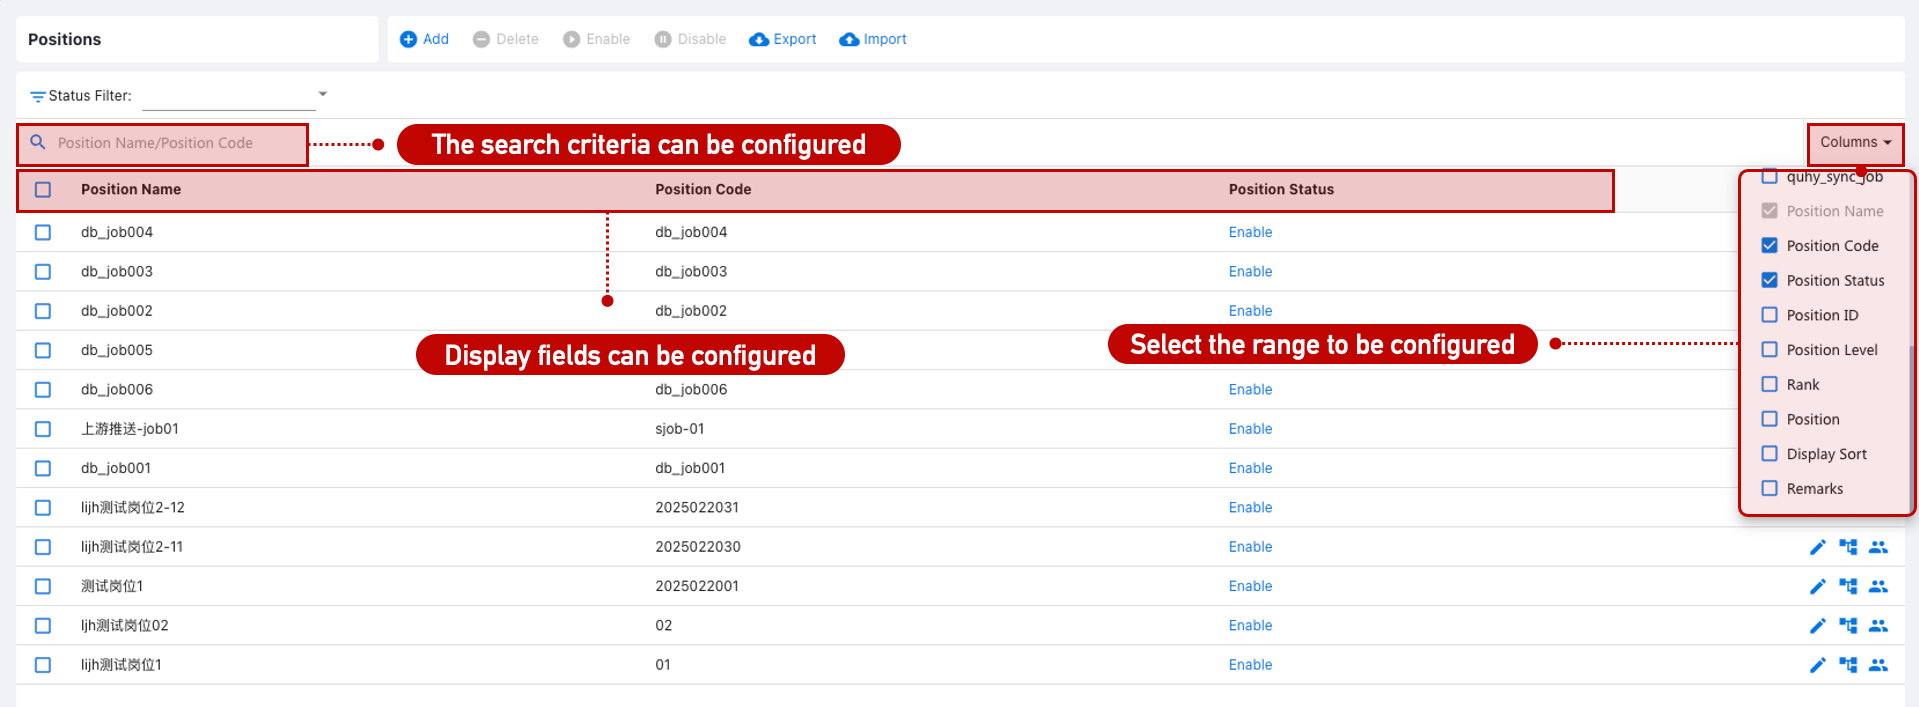Tick the checkbox for db_job004 row
The height and width of the screenshot is (707, 1919).
(43, 232)
